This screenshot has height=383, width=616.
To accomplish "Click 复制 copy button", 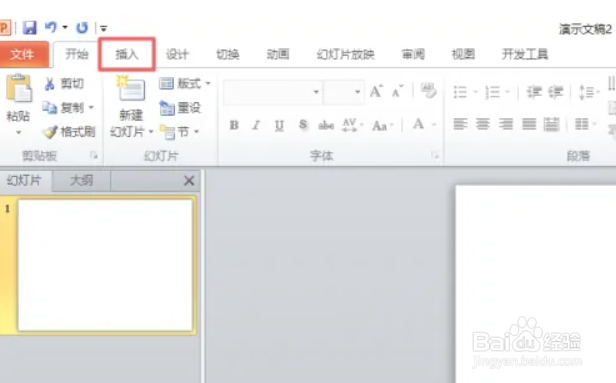I will click(63, 107).
